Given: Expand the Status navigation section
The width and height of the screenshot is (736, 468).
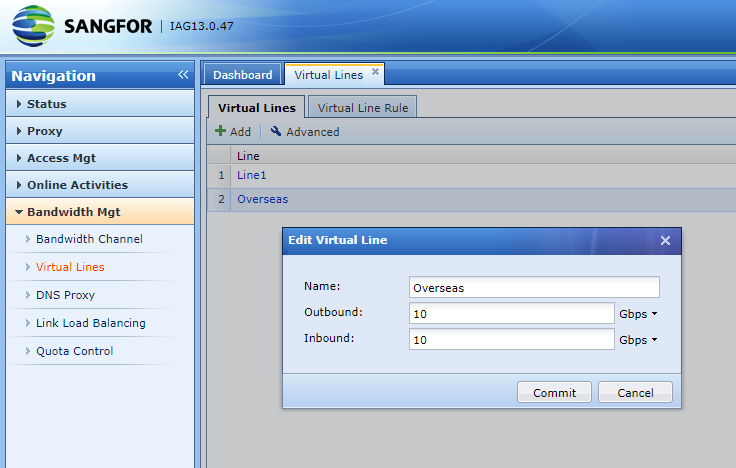Looking at the screenshot, I should click(x=100, y=104).
